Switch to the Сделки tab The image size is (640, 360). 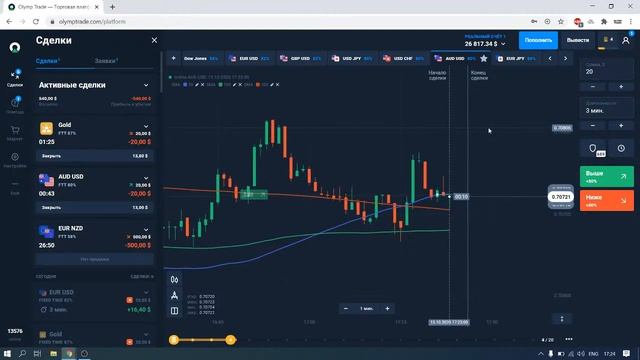(x=48, y=61)
